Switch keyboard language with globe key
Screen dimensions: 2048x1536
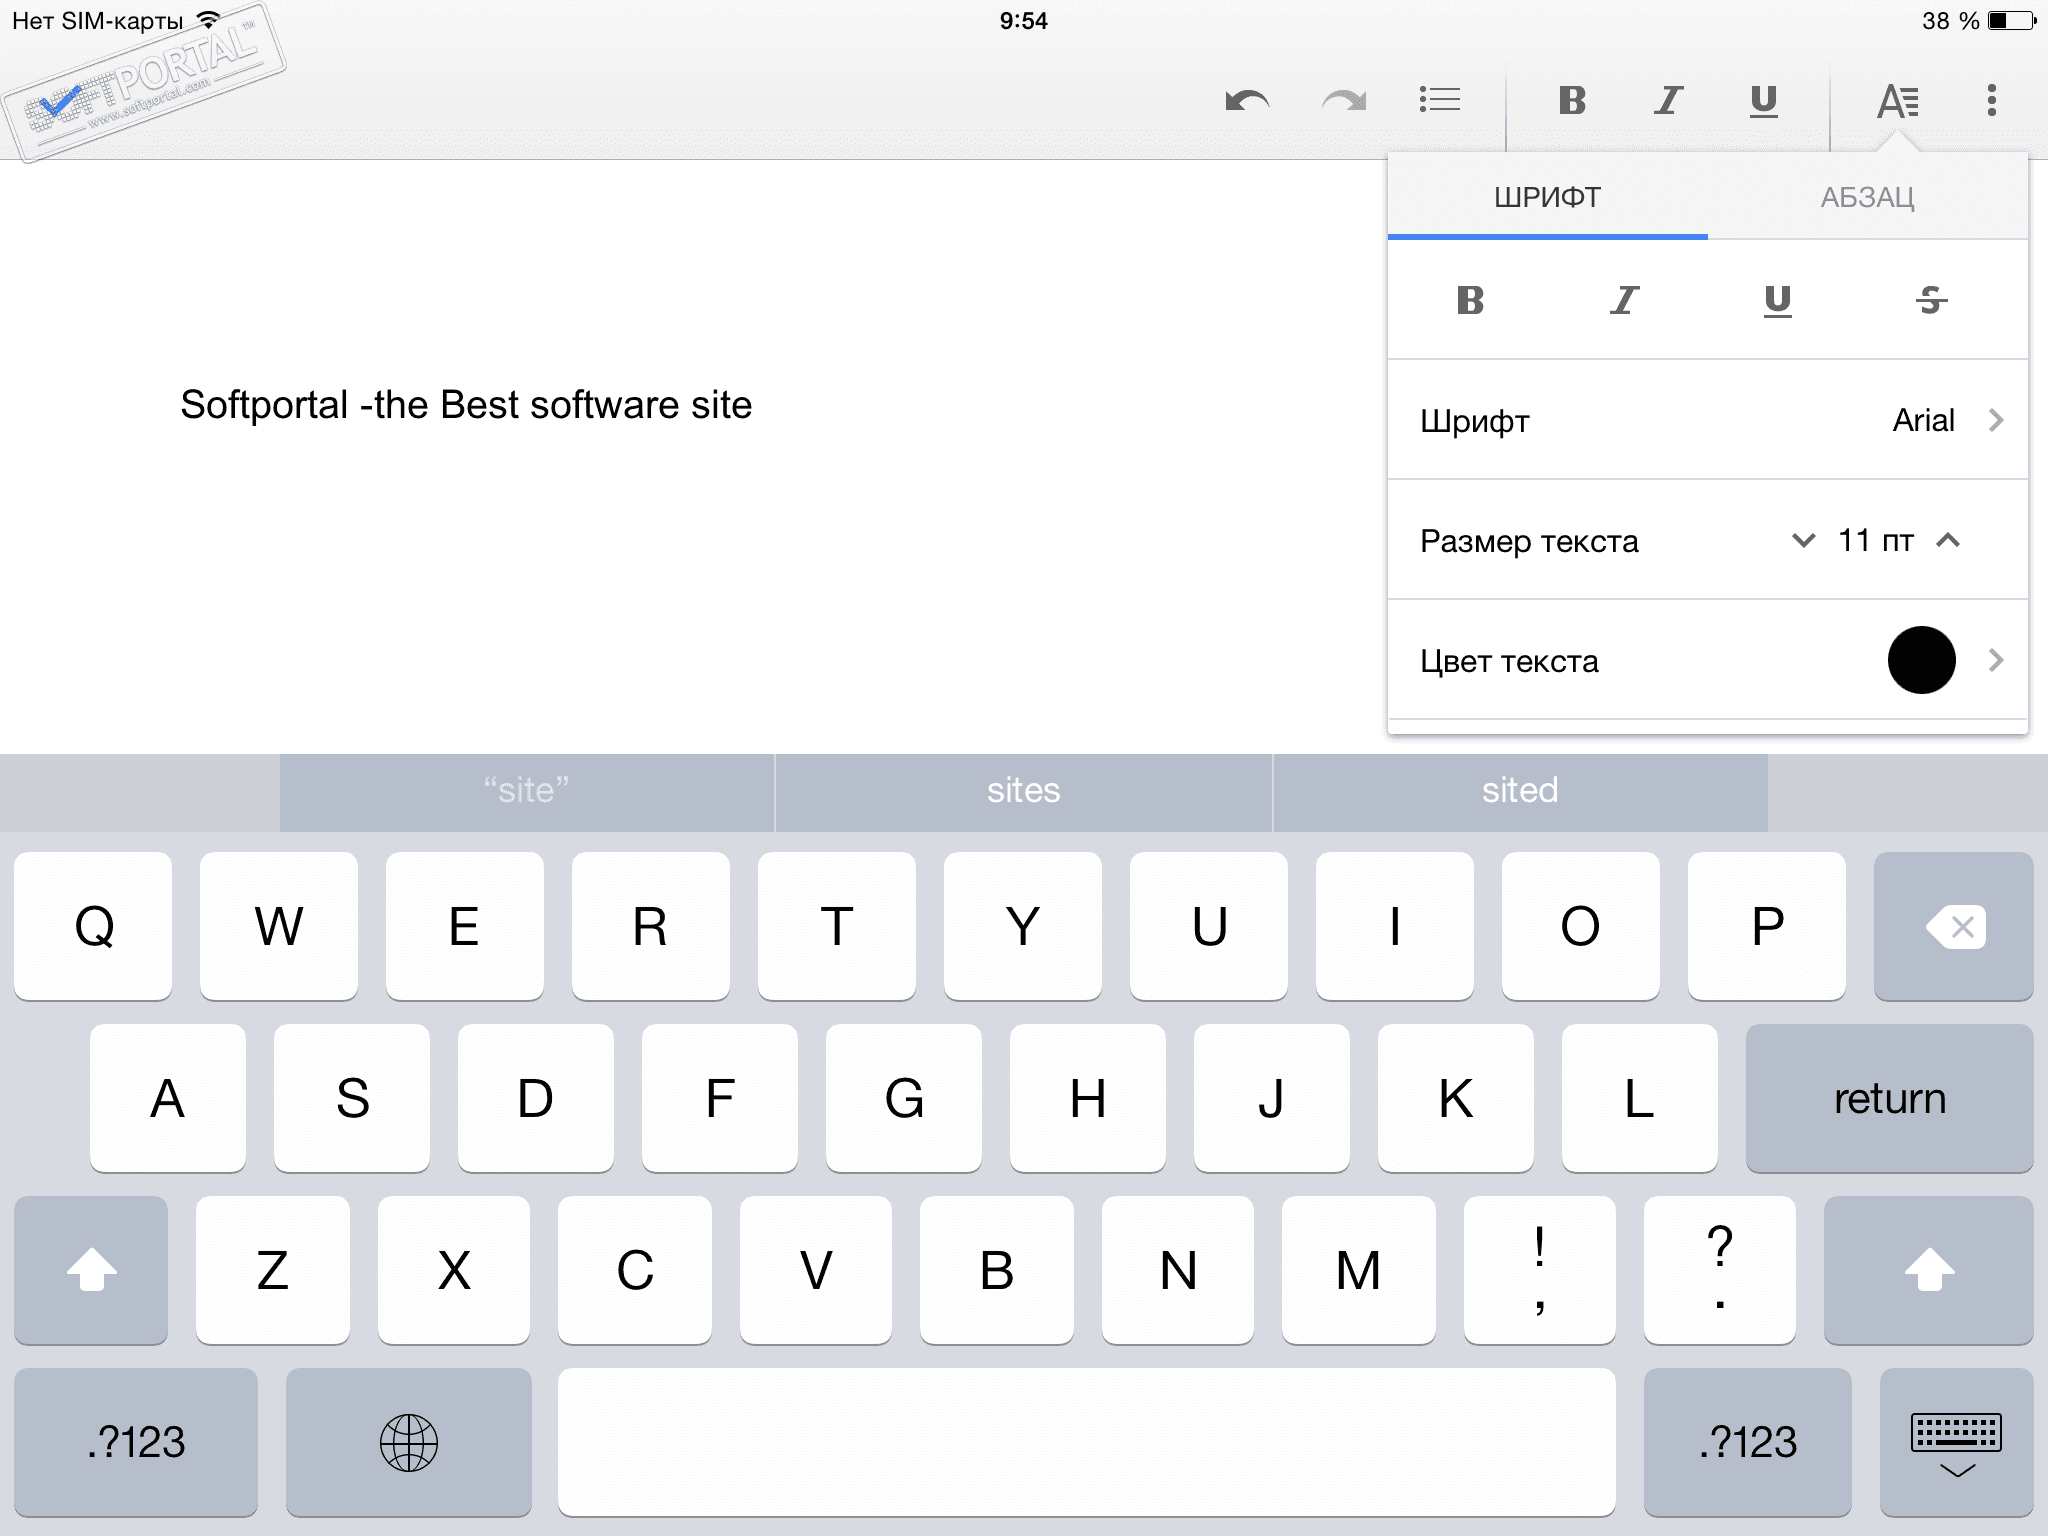408,1442
